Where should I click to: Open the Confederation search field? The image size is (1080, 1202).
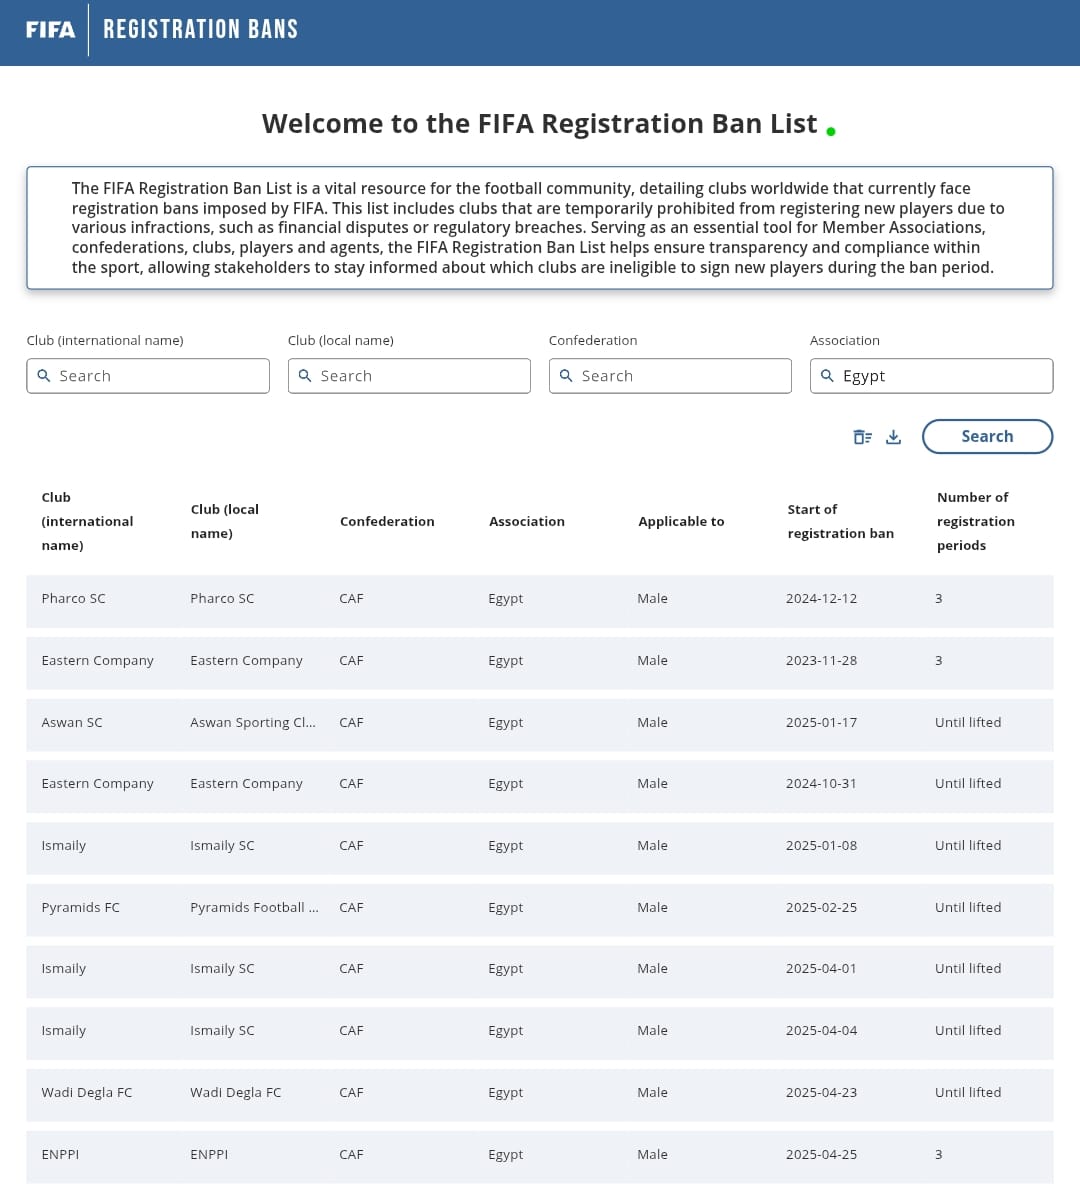pos(680,376)
